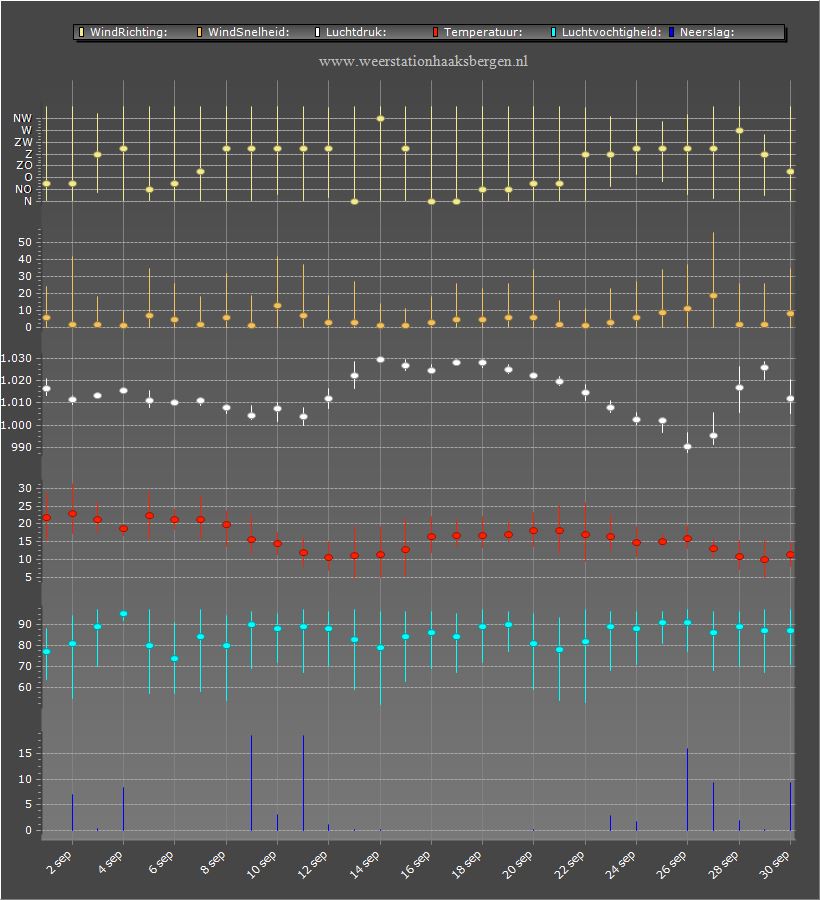Click the 990 pressure axis label
Viewport: 820px width, 900px height.
(22, 447)
